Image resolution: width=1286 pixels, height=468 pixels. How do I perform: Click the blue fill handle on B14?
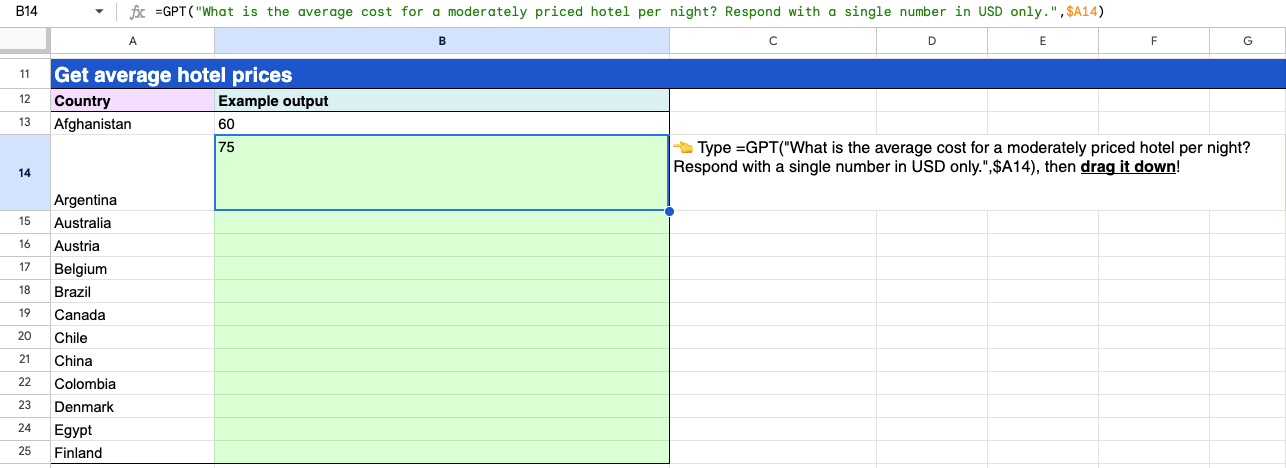click(x=669, y=211)
